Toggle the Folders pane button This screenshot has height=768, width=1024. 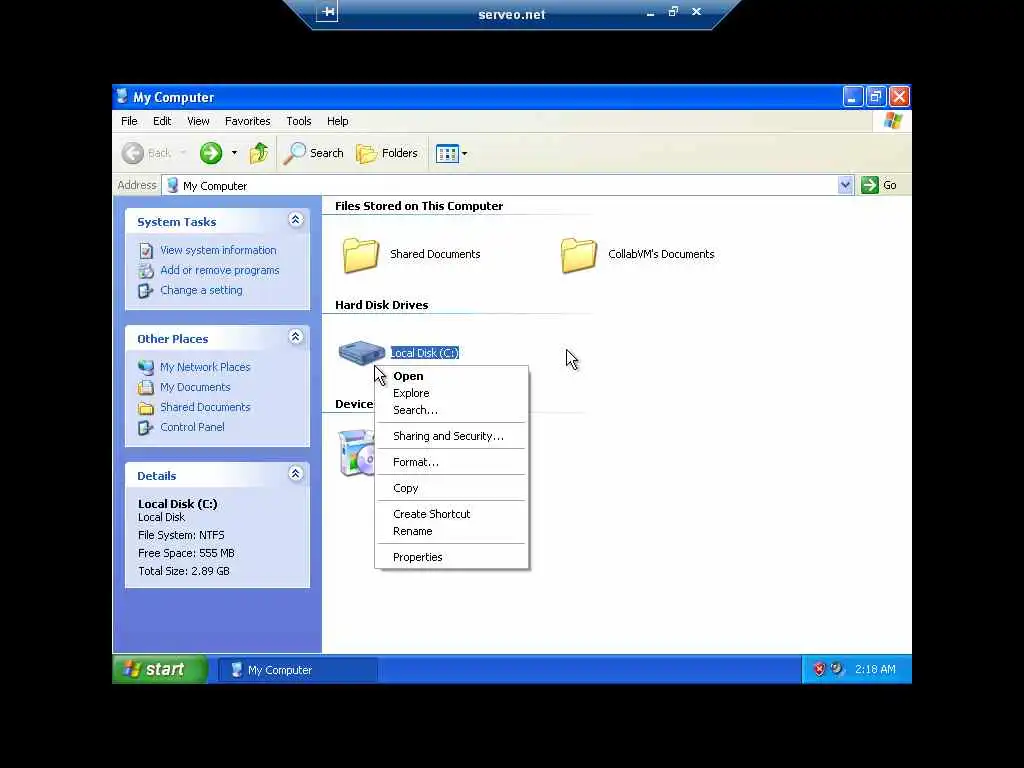click(387, 153)
